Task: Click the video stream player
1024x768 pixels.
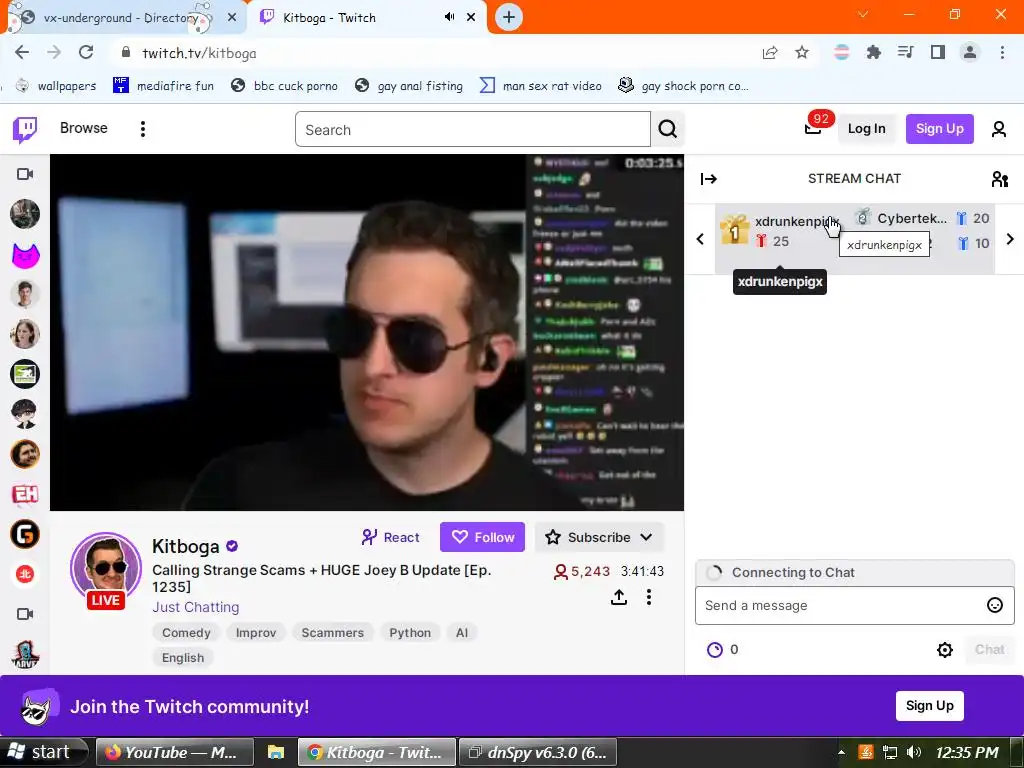Action: [x=367, y=332]
